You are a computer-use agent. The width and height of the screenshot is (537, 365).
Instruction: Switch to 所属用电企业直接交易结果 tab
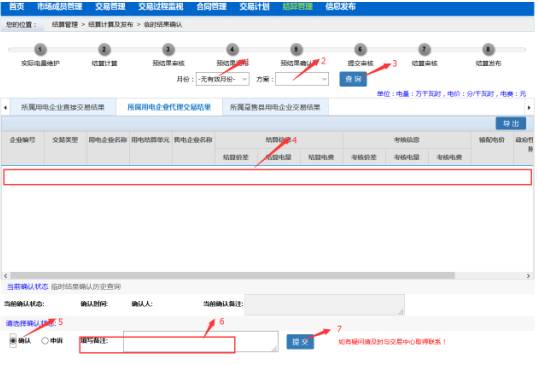pyautogui.click(x=63, y=107)
